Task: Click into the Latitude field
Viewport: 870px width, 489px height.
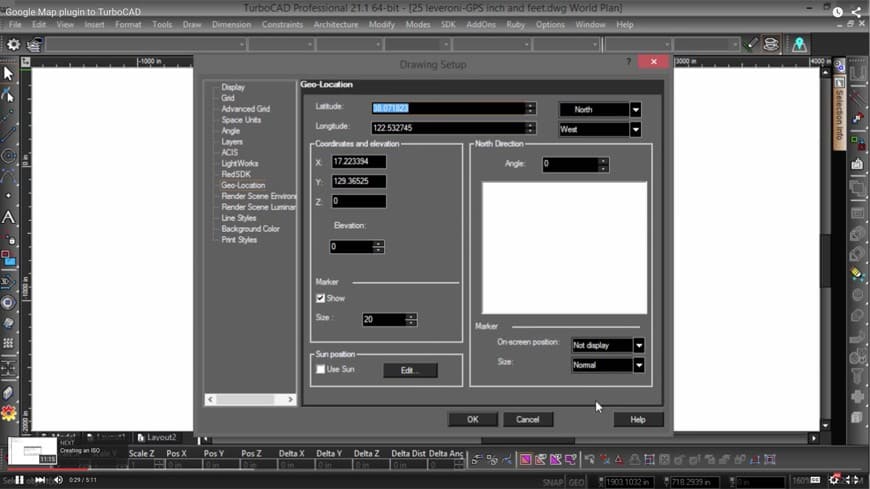Action: point(448,108)
